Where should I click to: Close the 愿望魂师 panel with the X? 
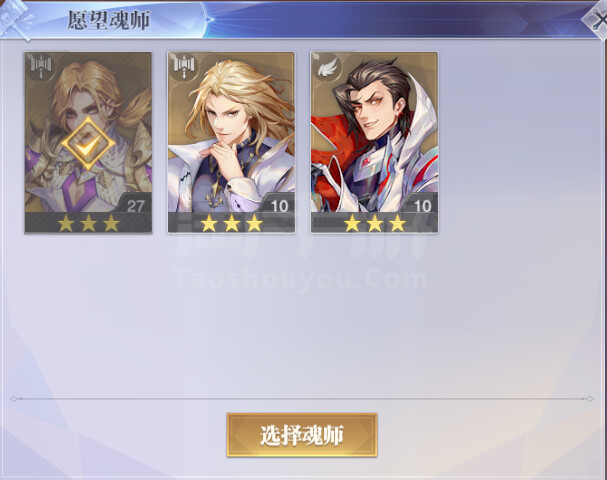598,19
